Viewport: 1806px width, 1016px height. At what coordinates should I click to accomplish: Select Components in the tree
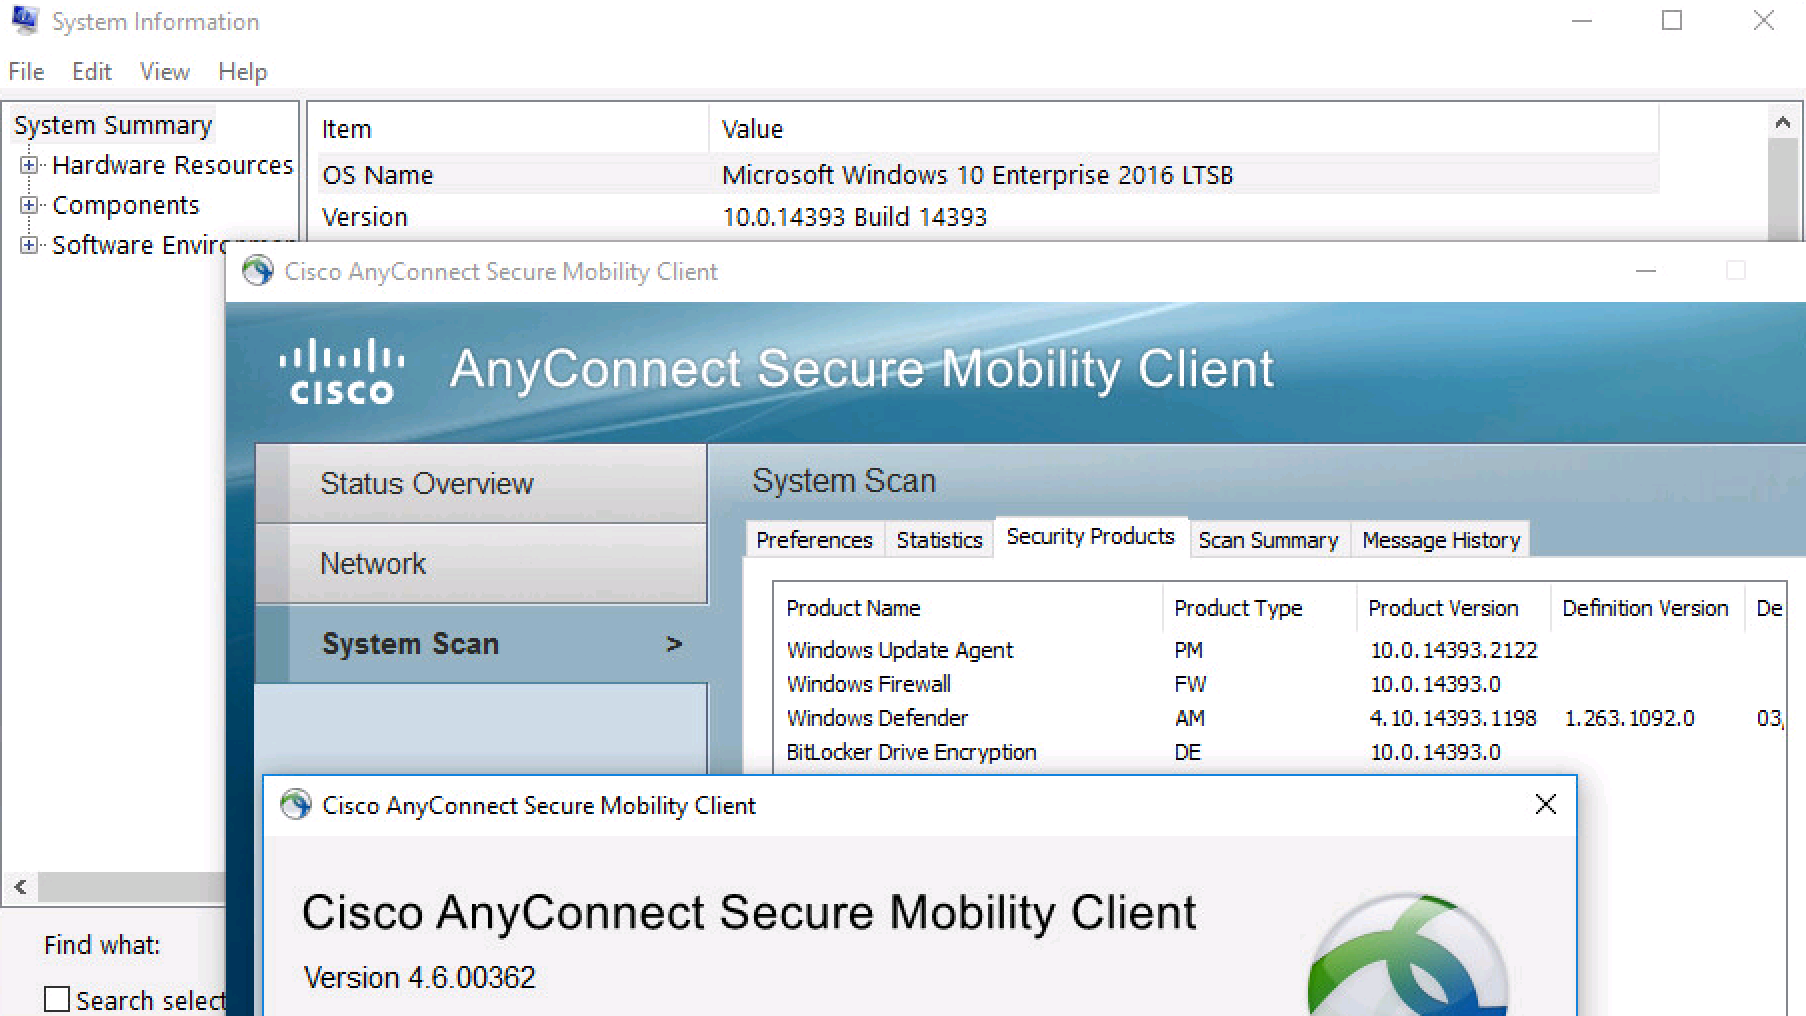[126, 205]
